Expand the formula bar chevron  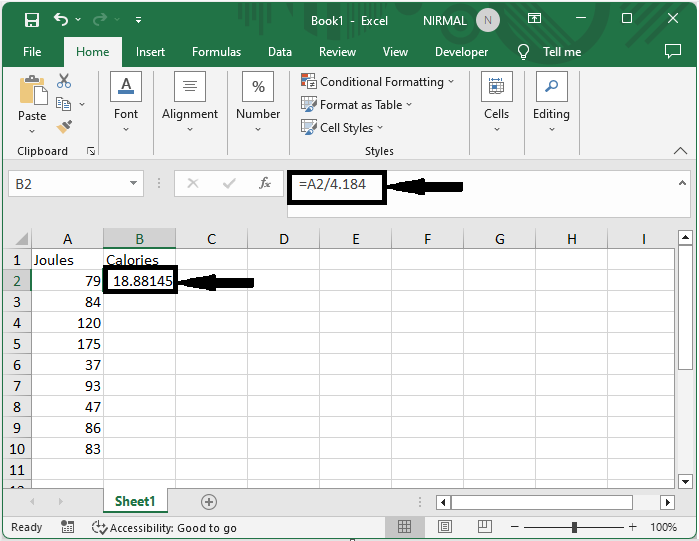[x=682, y=183]
